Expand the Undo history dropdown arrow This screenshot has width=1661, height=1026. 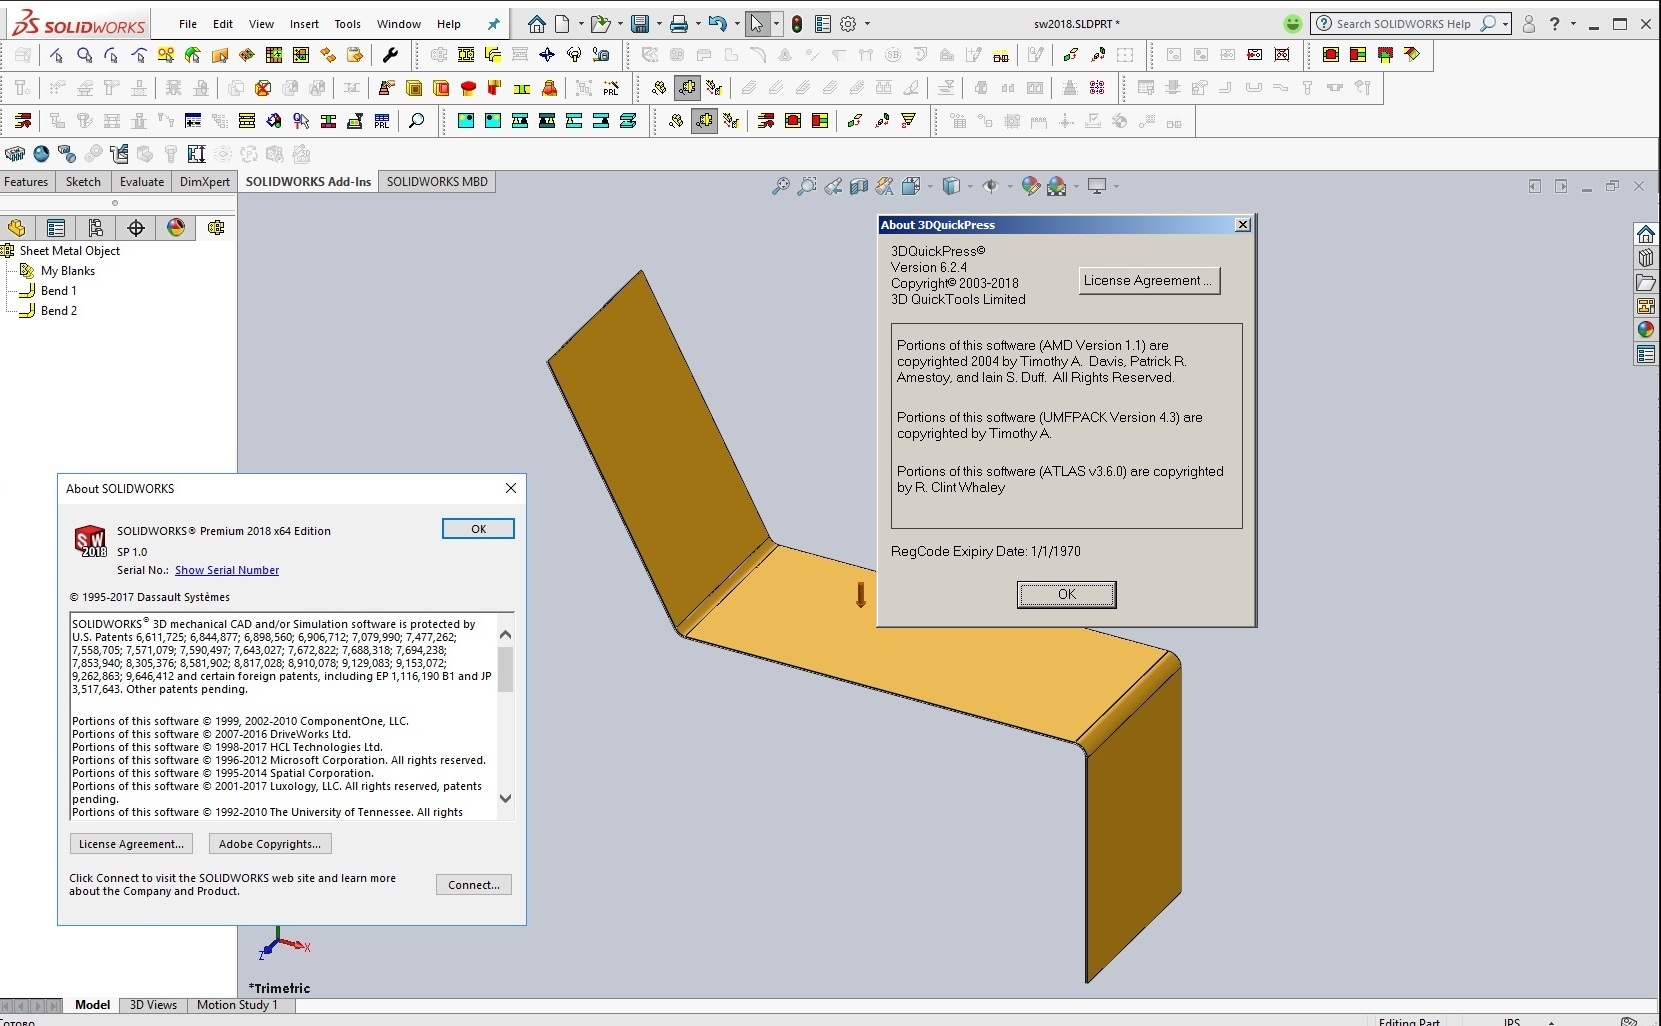click(x=737, y=24)
